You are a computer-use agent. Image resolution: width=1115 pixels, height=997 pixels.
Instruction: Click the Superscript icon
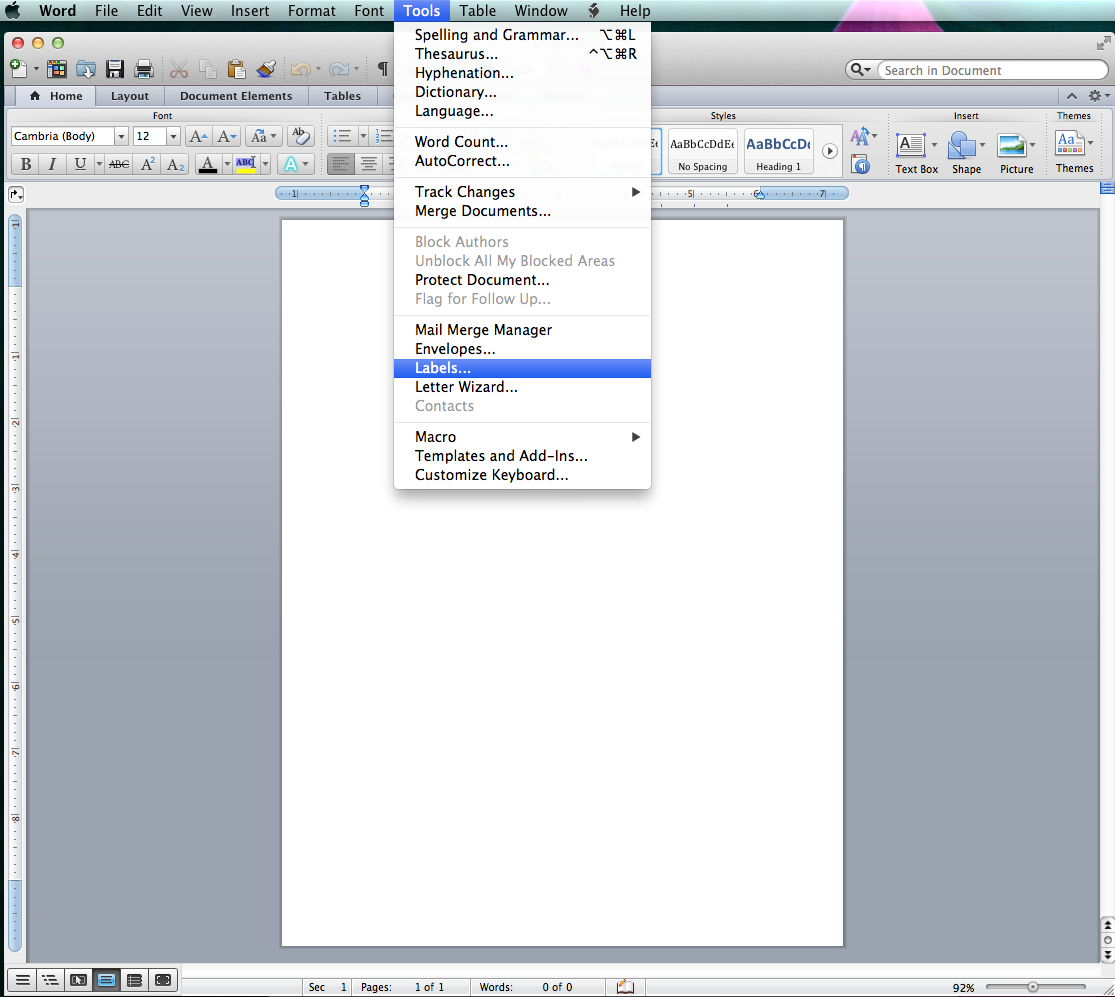148,164
